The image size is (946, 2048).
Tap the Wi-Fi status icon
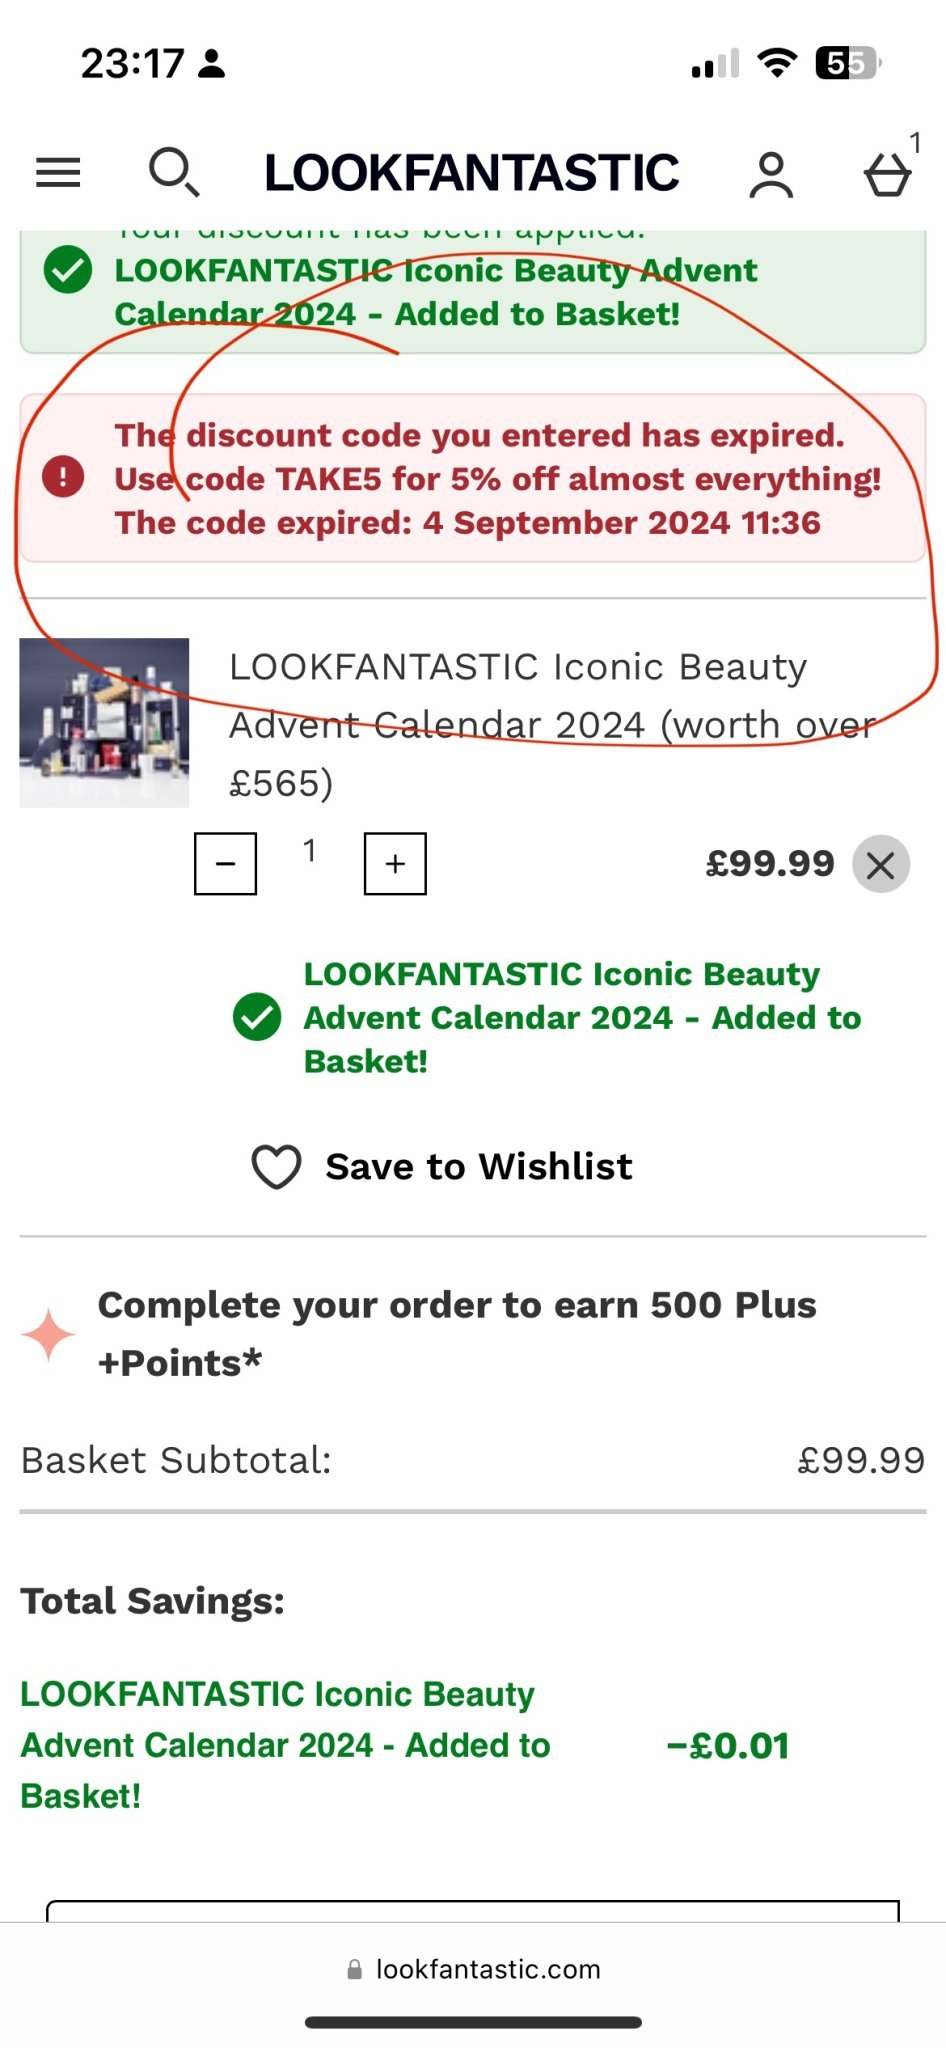(x=777, y=63)
